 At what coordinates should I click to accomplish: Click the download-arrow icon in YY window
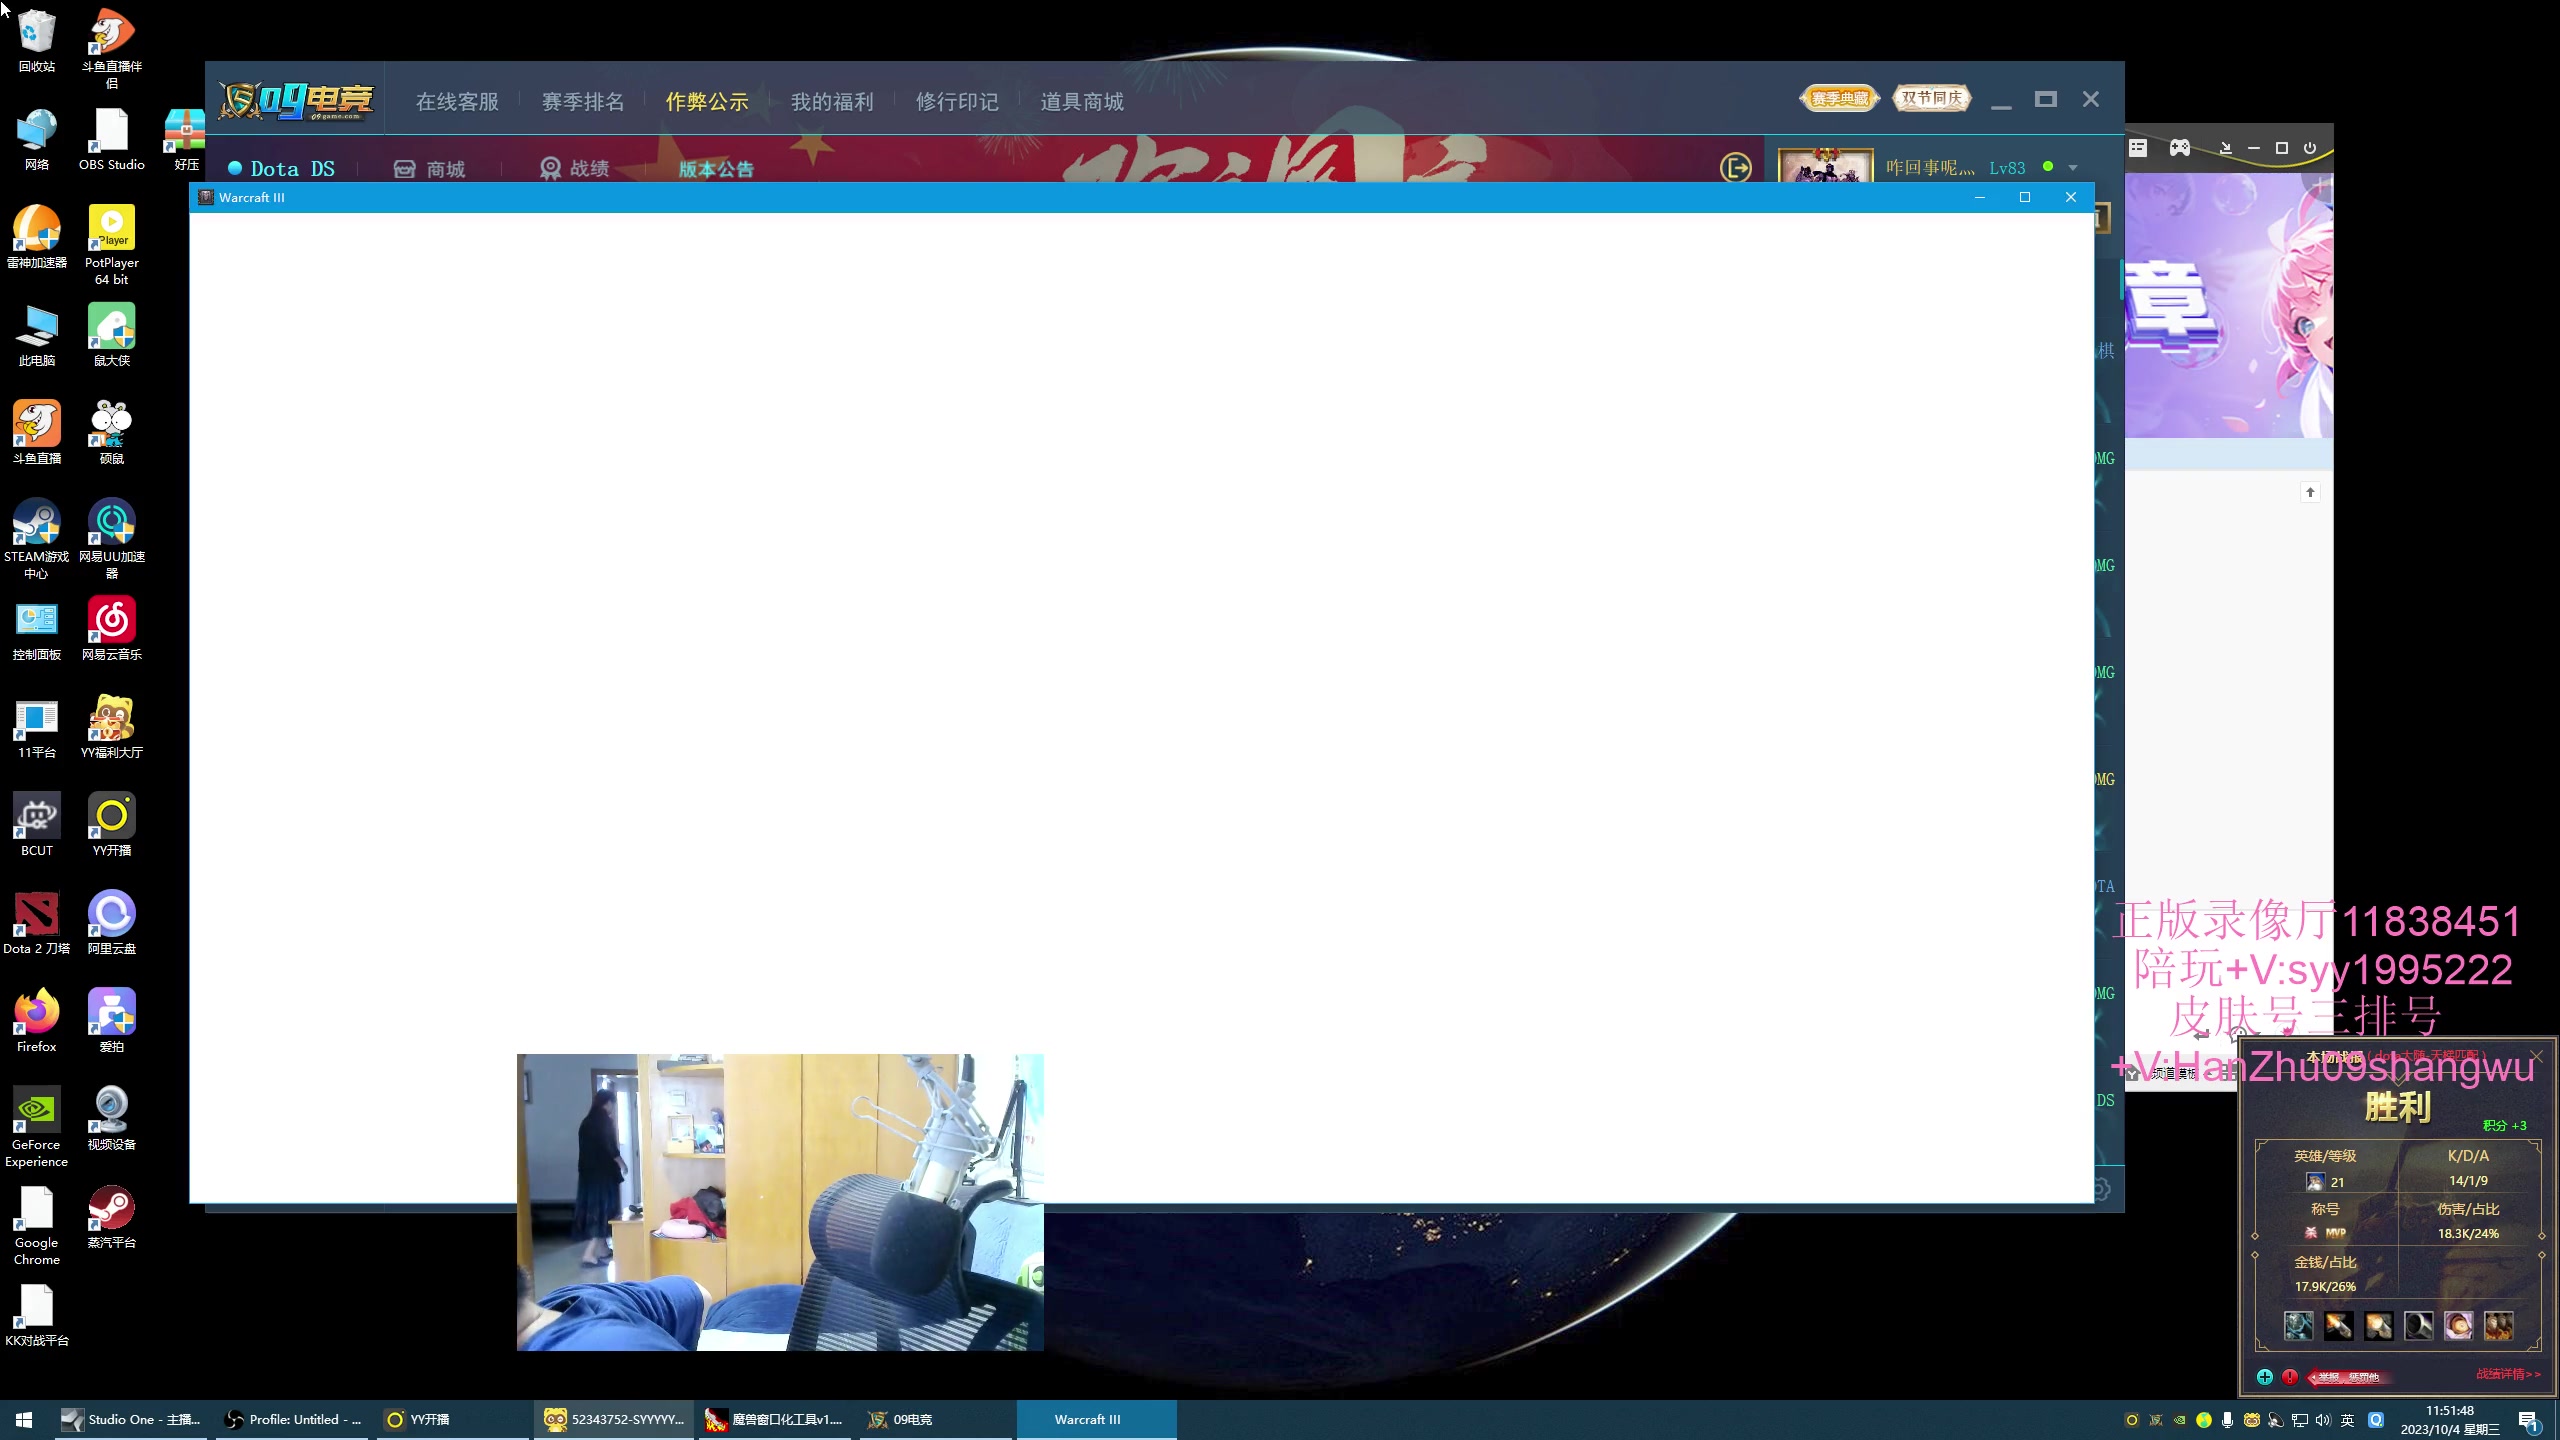tap(2225, 148)
